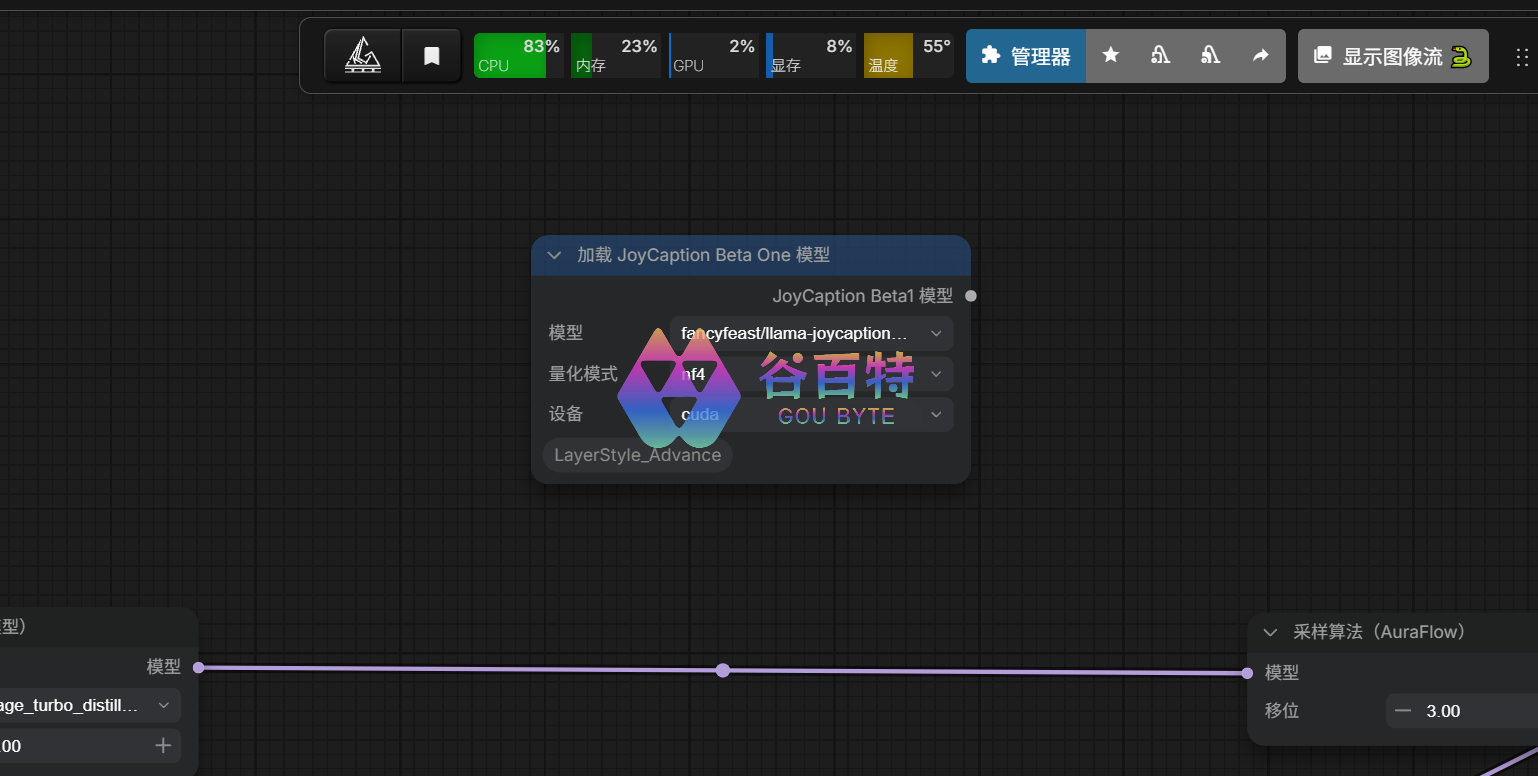The height and width of the screenshot is (776, 1538).
Task: Open the 模型 dropdown showing fancyfeast/llama-joycaption
Action: click(812, 333)
